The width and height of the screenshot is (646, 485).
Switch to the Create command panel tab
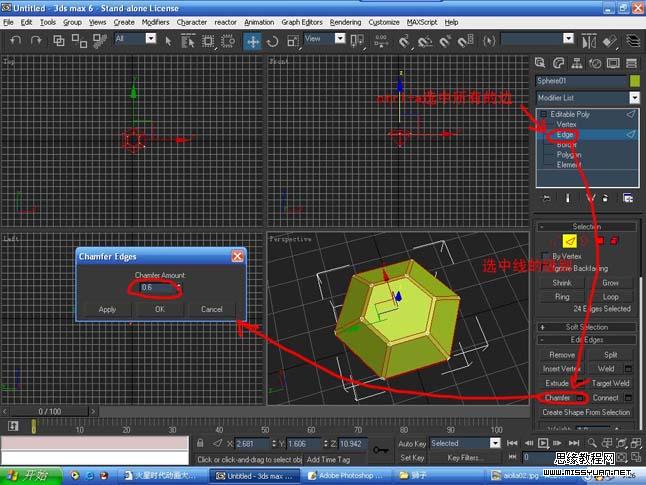[540, 63]
